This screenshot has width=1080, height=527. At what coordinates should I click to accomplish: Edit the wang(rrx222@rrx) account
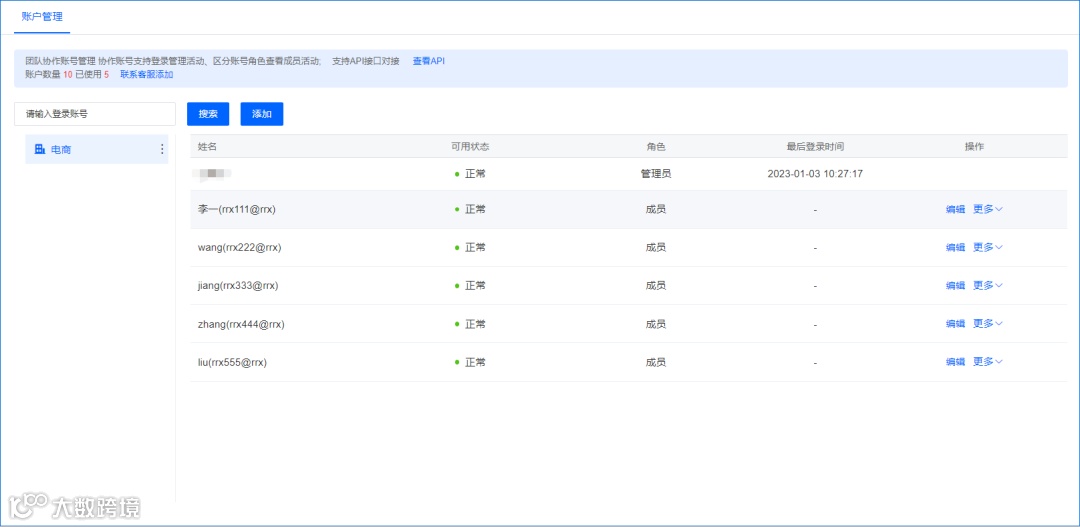click(955, 247)
